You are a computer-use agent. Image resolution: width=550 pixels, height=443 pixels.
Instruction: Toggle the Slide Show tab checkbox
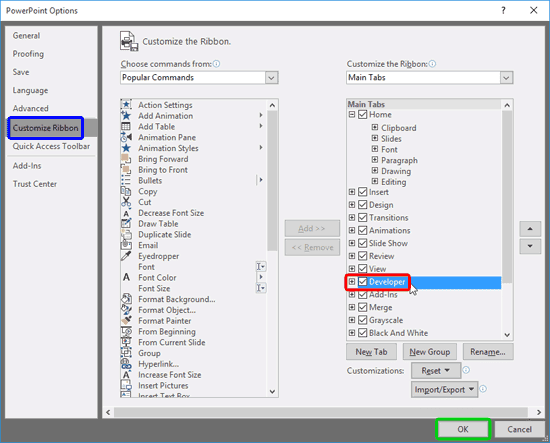[x=363, y=243]
